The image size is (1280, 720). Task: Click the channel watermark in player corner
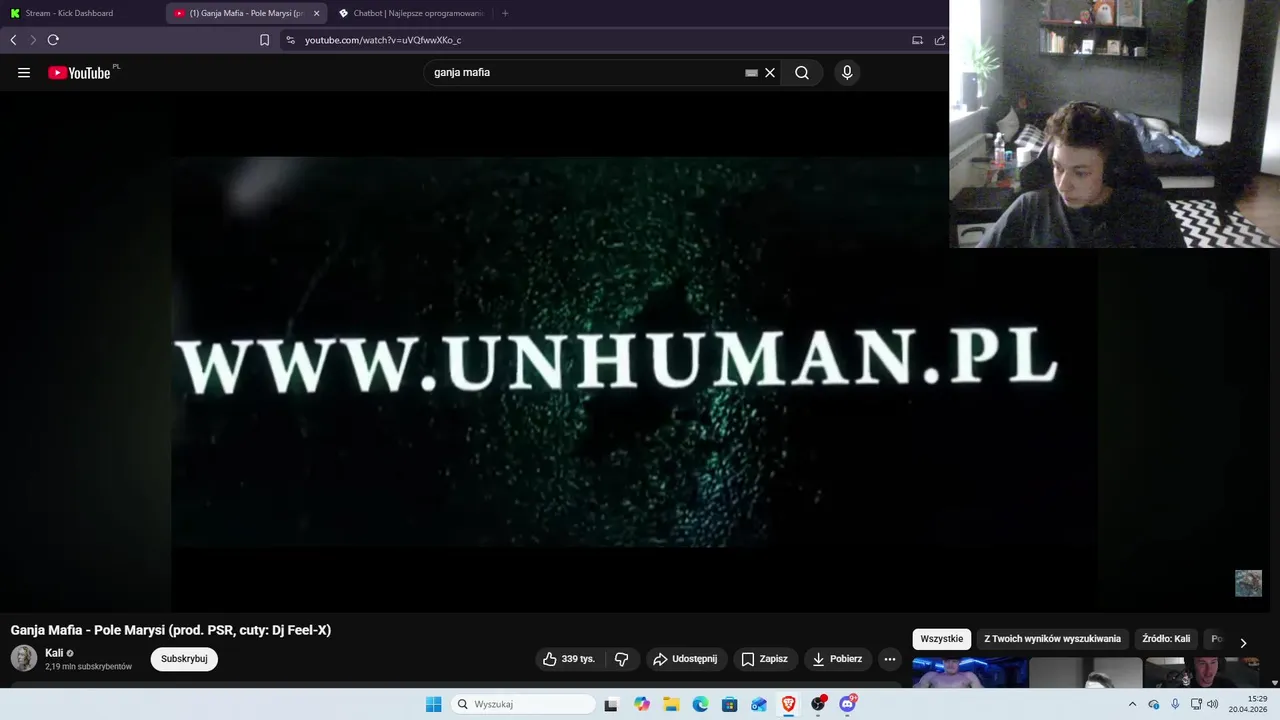[1248, 583]
